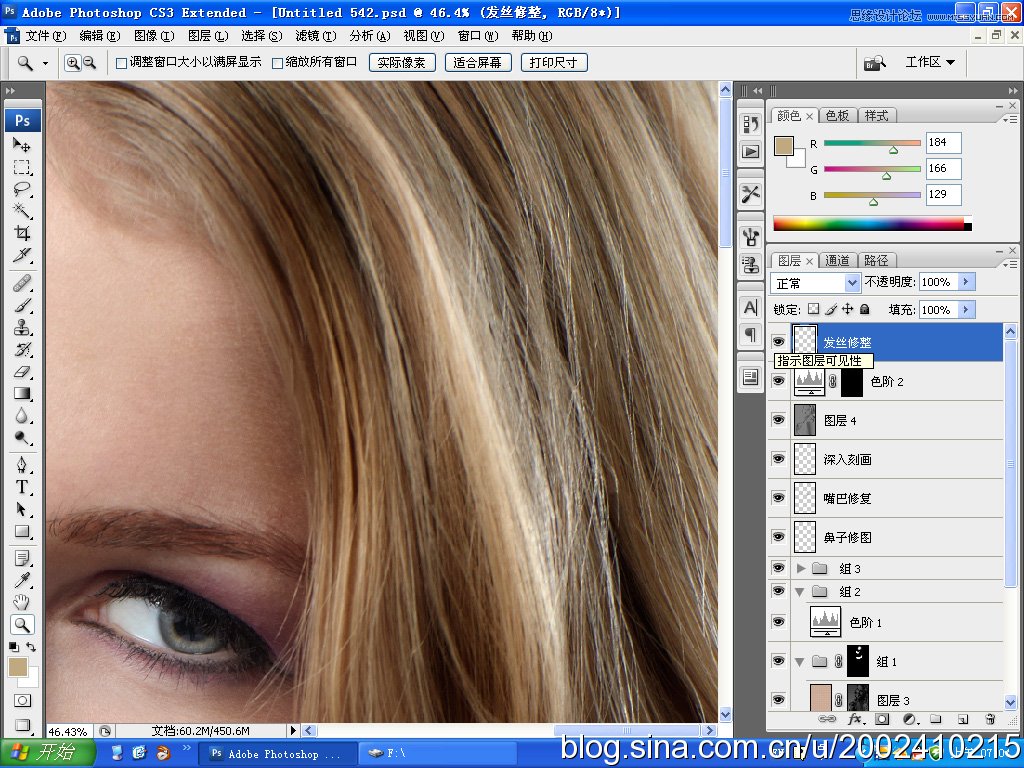Select the Rectangular Marquee tool
1024x768 pixels.
(x=22, y=167)
